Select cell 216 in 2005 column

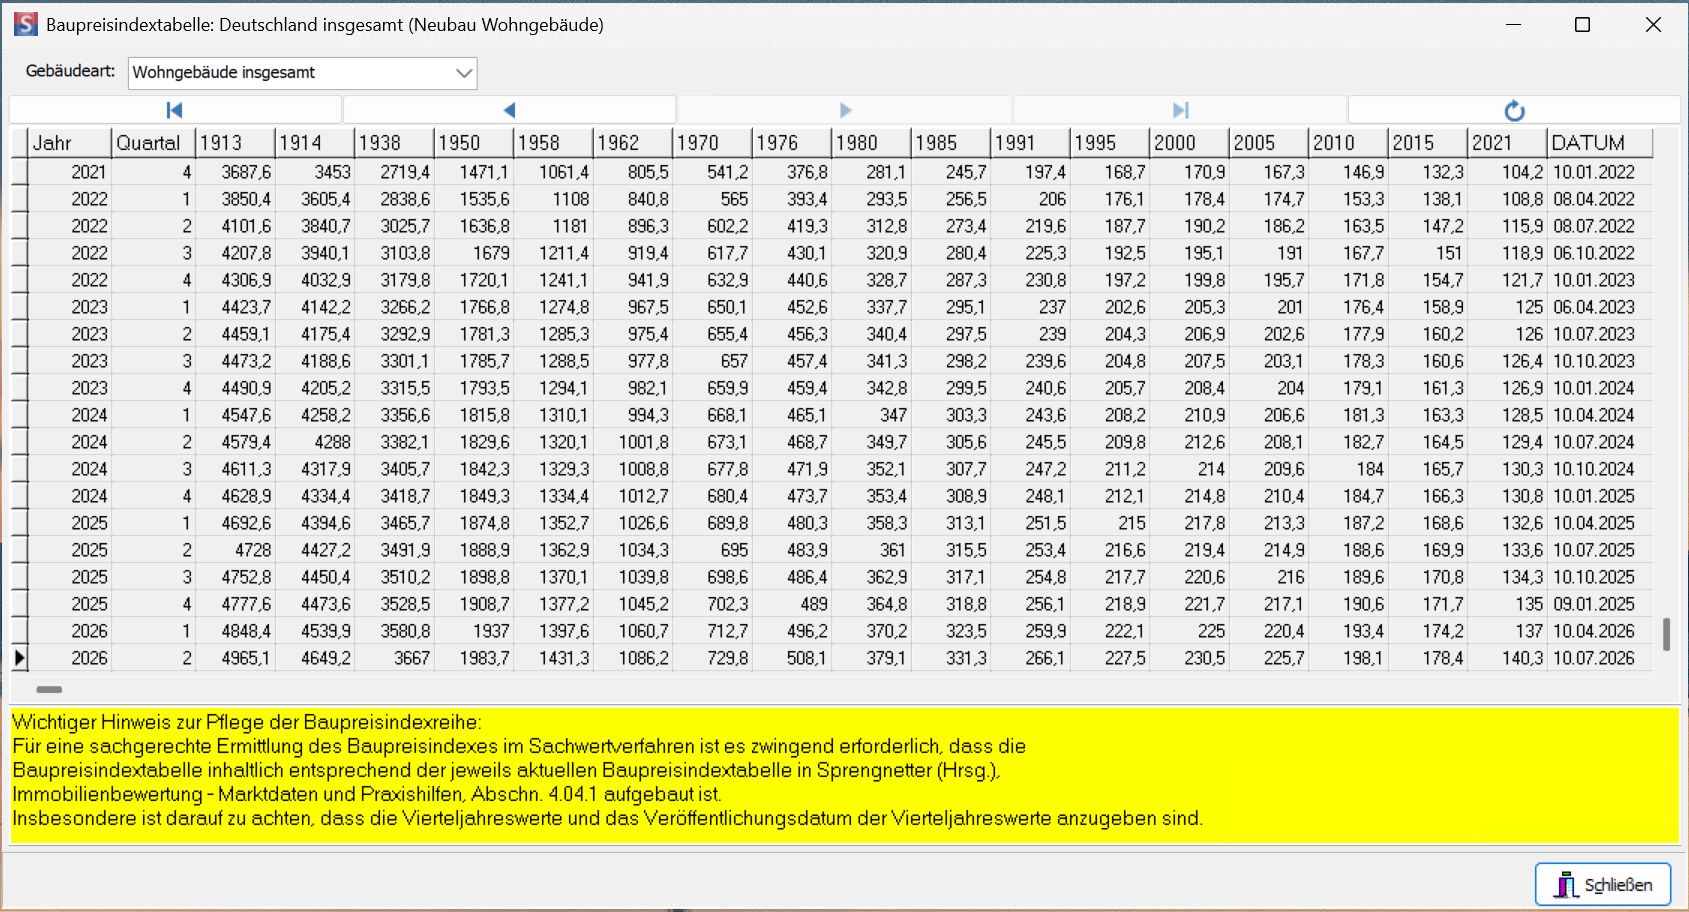click(x=1269, y=577)
